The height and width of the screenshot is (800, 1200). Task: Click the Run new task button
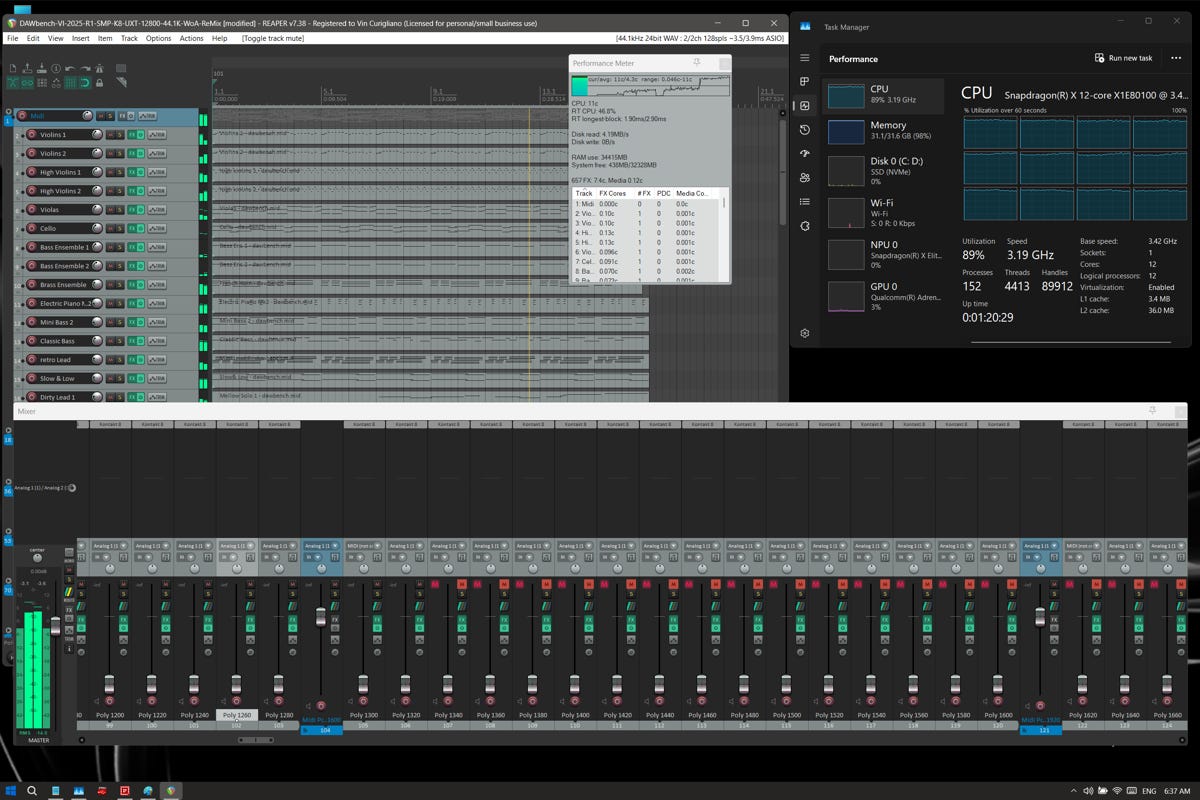pos(1123,58)
